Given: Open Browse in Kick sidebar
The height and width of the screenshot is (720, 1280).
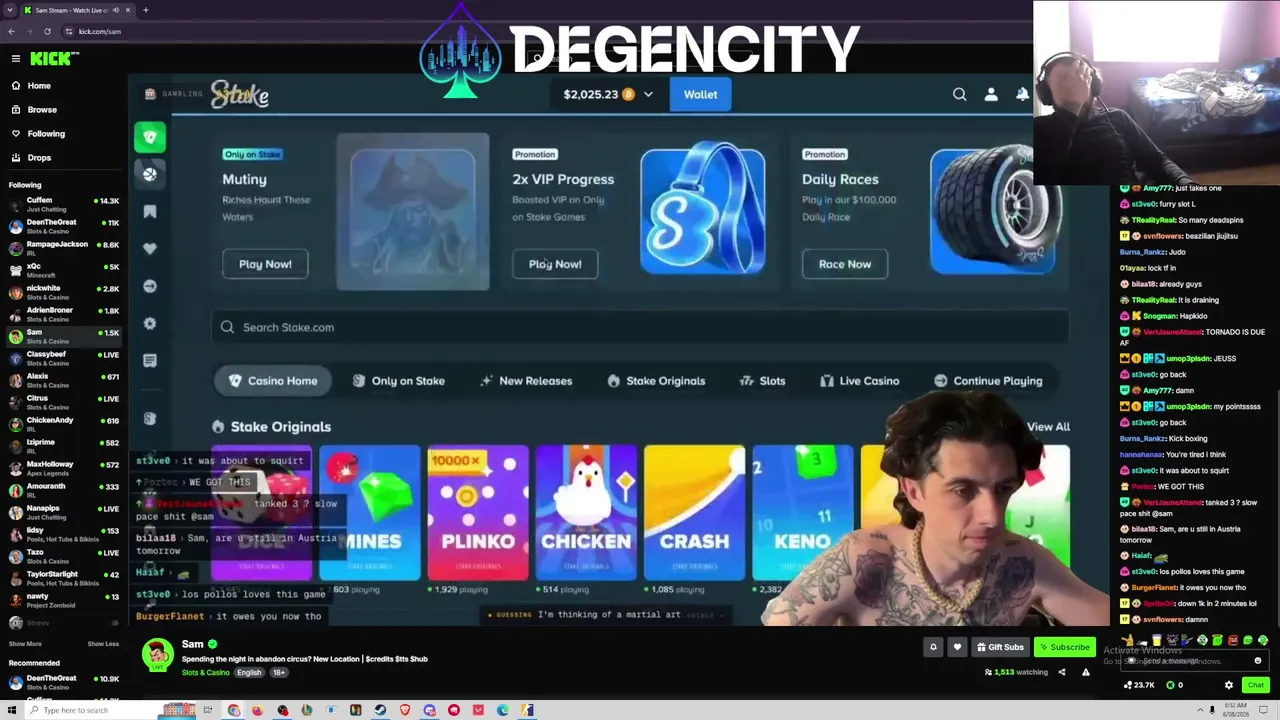Looking at the screenshot, I should (x=42, y=110).
